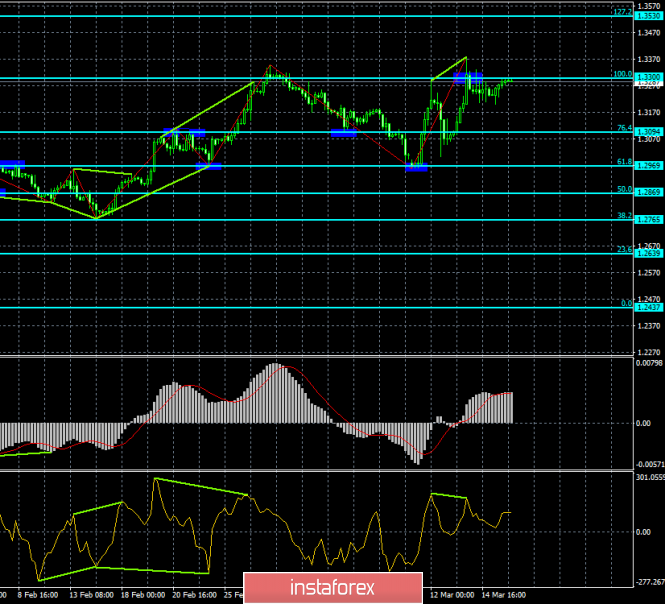
Task: Select the 1.3300 cyan price label
Action: tap(649, 77)
